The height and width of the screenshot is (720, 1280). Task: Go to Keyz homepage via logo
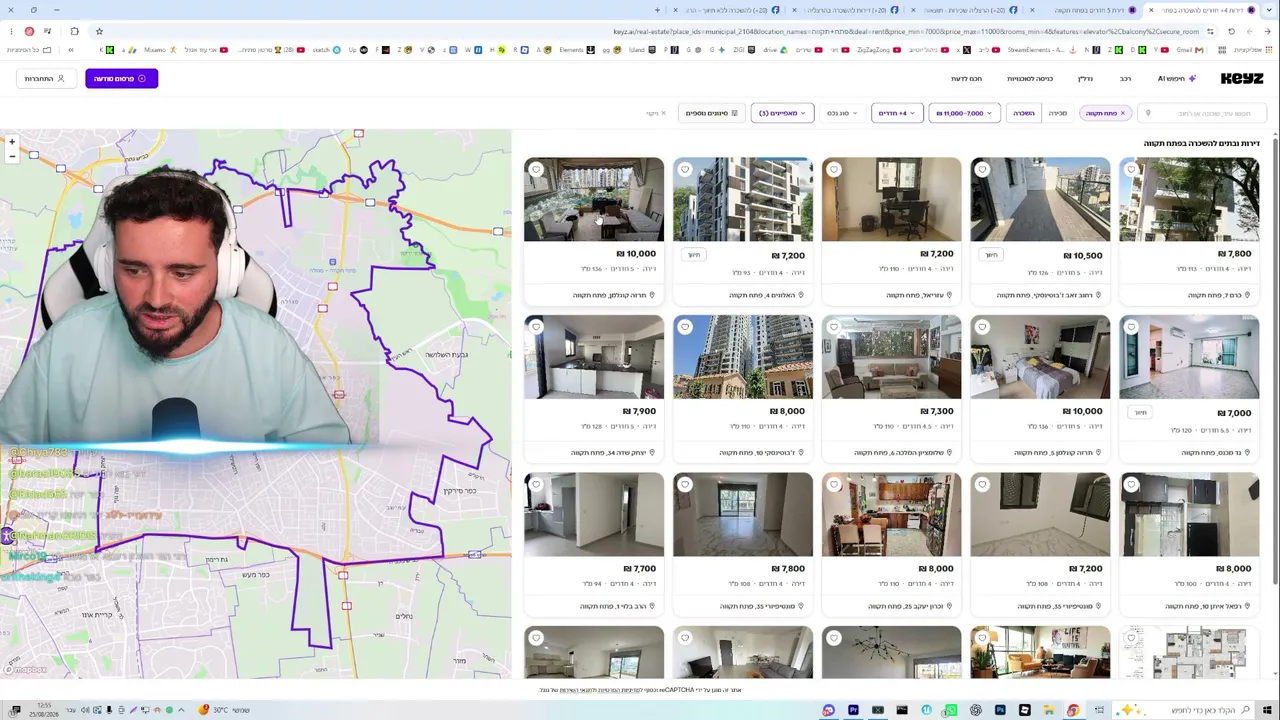[x=1242, y=78]
